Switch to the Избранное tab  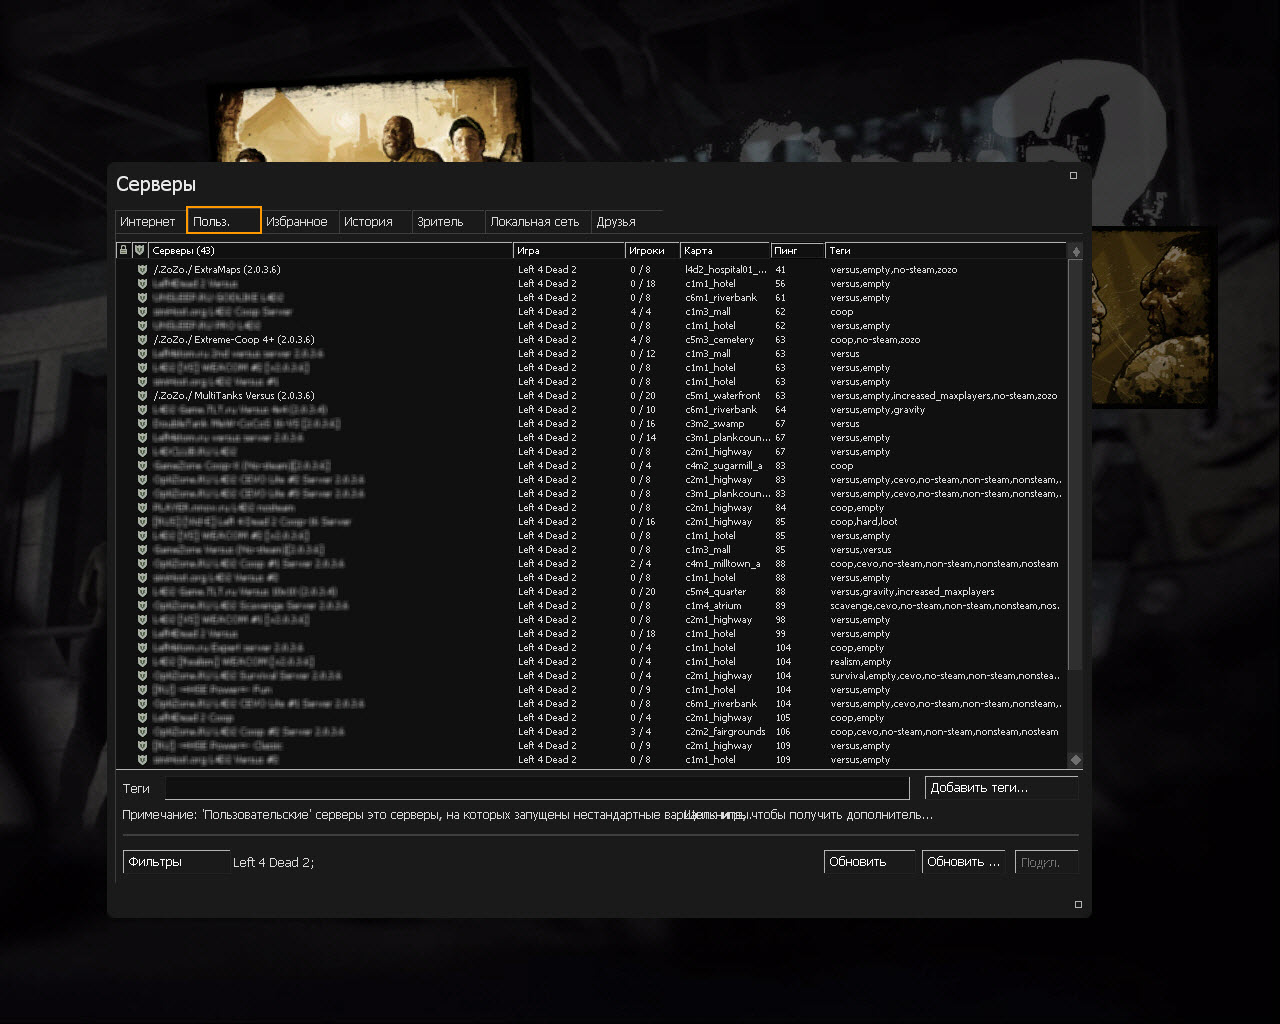(297, 221)
